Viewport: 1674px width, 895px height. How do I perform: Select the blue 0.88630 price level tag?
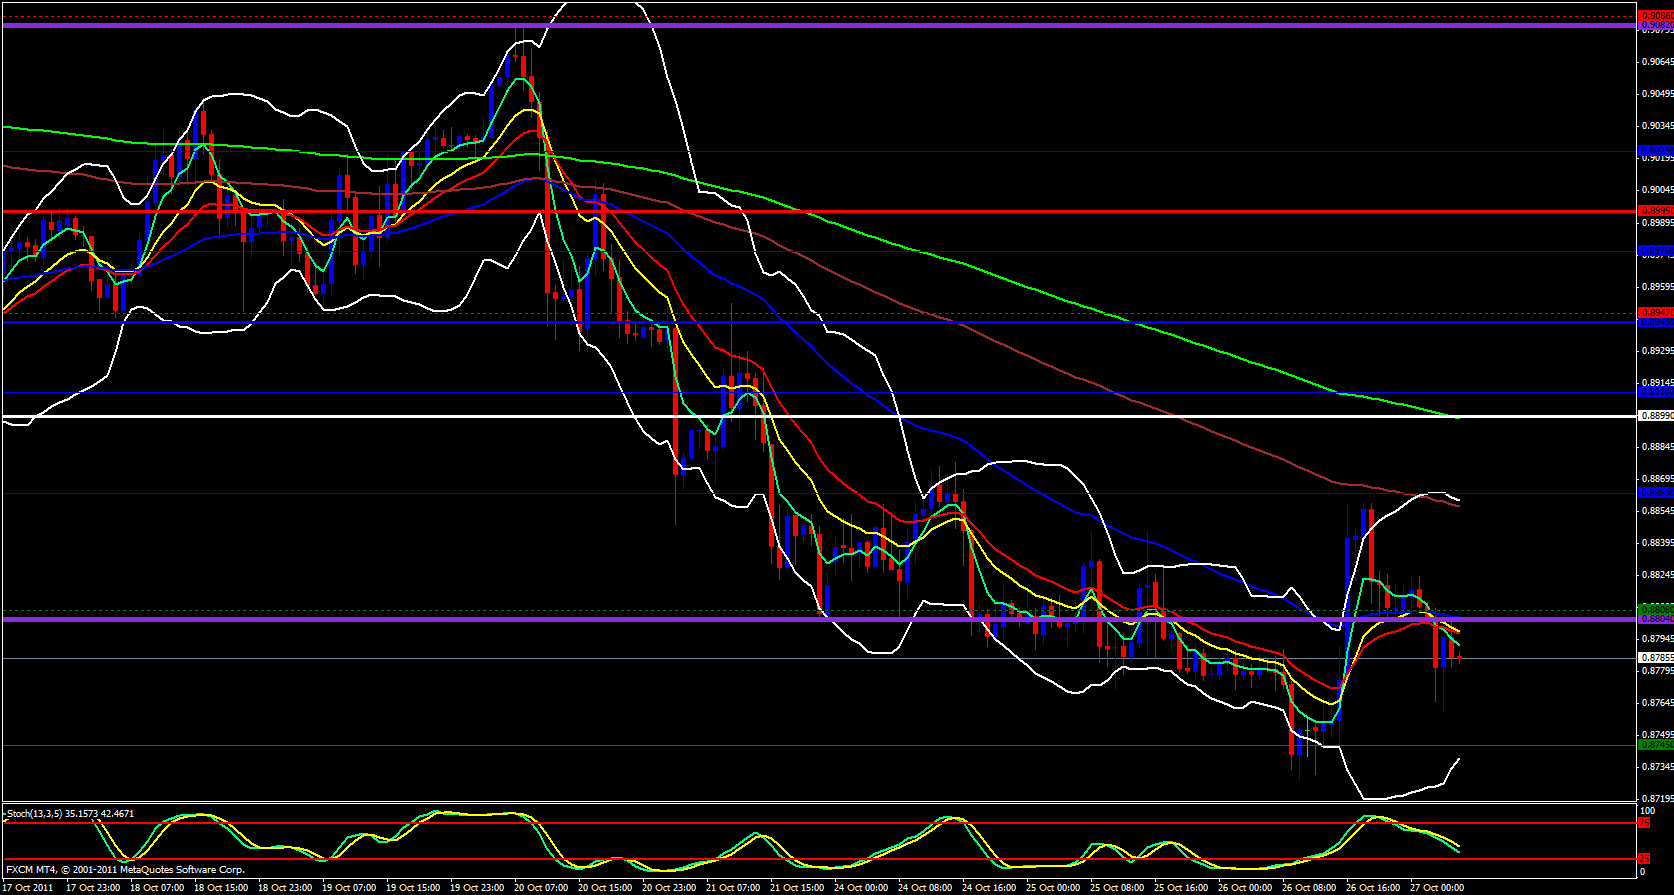pos(1655,493)
